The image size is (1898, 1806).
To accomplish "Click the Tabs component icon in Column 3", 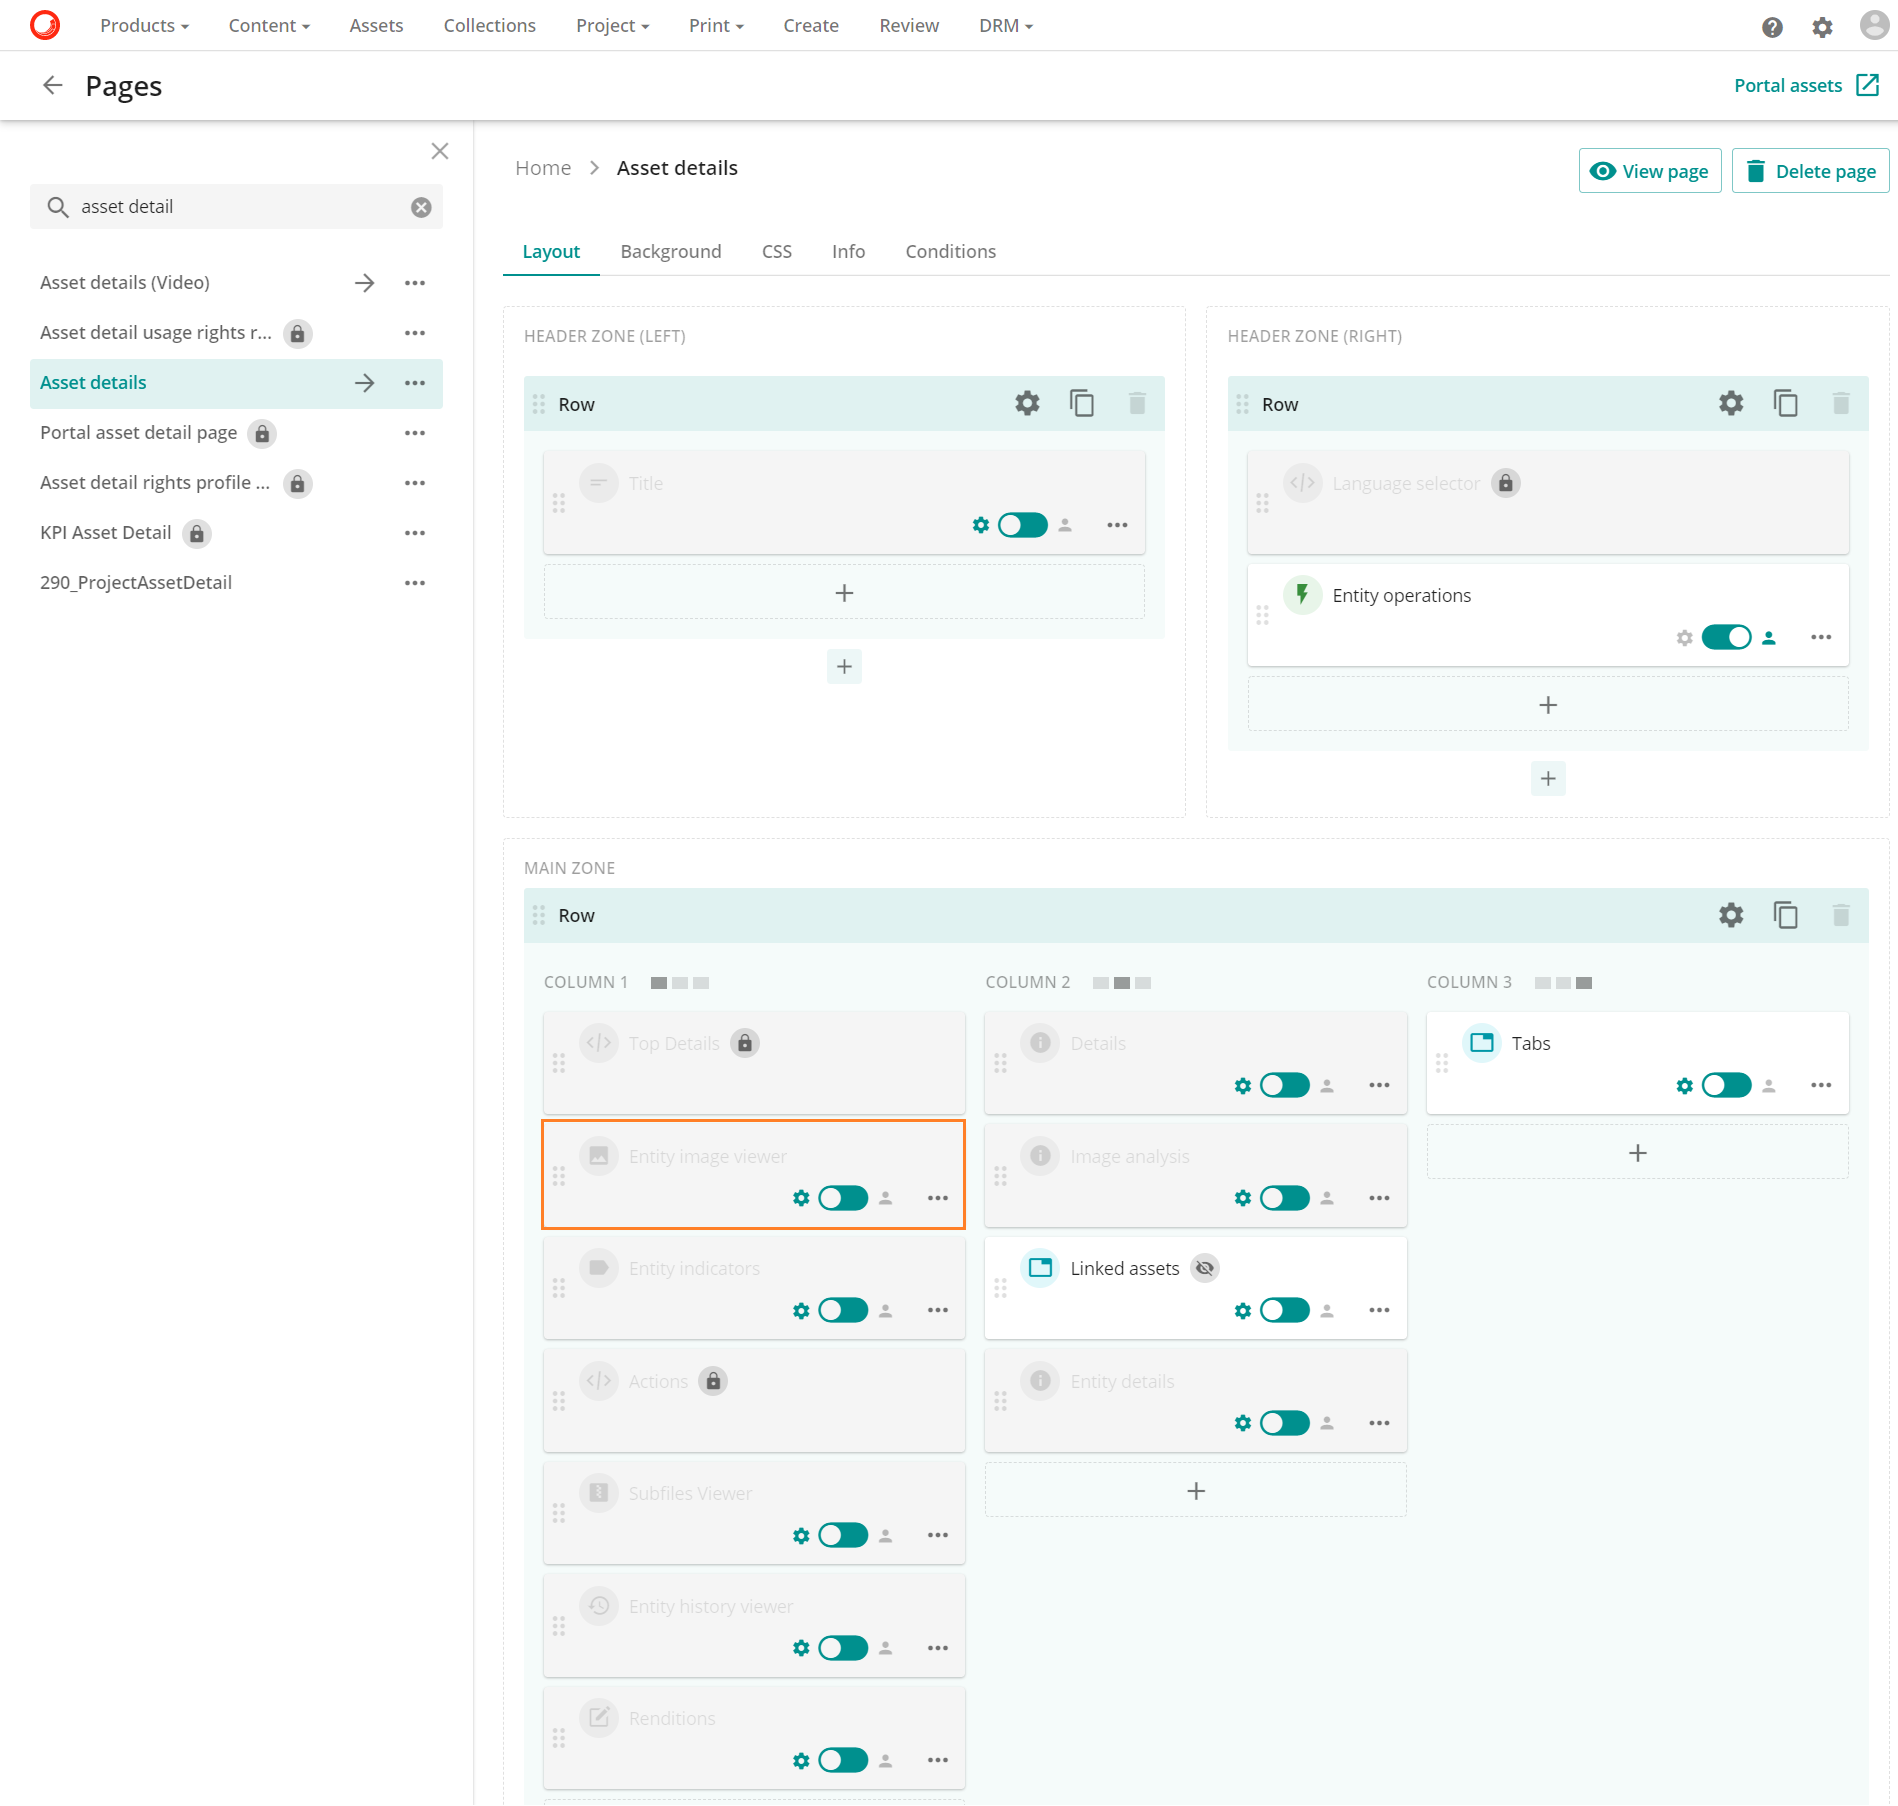I will click(x=1480, y=1043).
